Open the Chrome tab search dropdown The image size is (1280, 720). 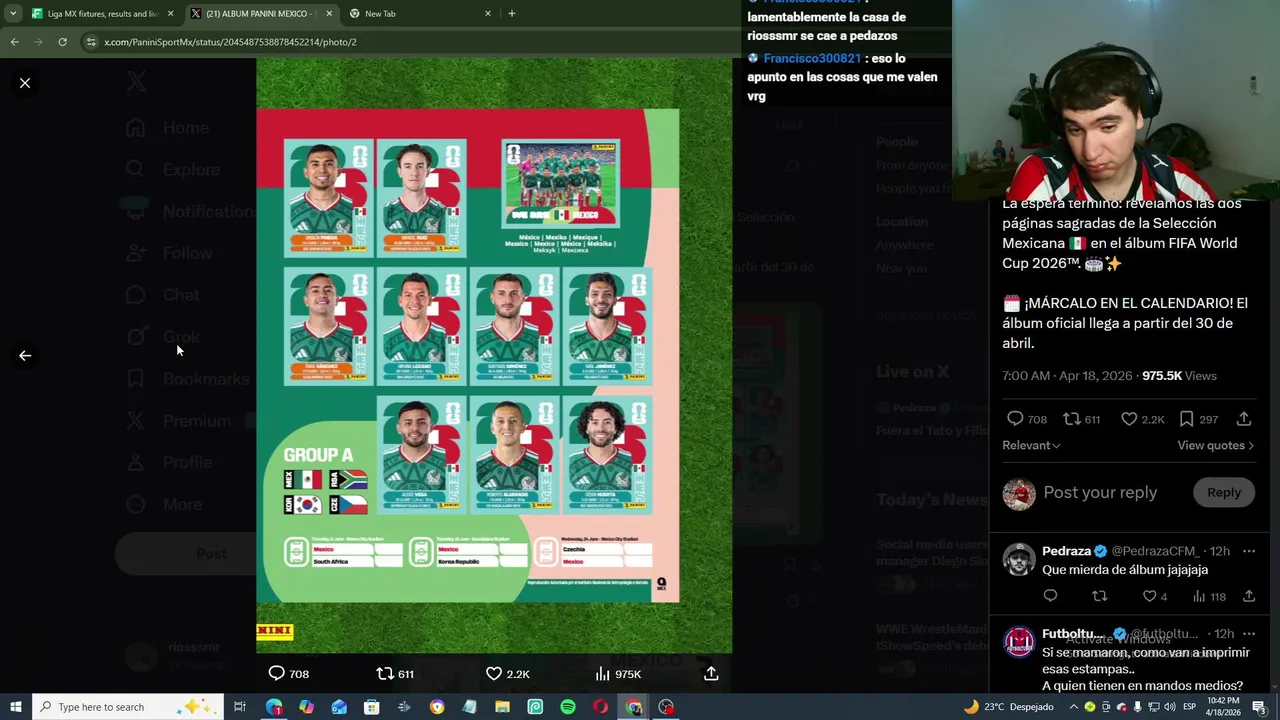[14, 13]
